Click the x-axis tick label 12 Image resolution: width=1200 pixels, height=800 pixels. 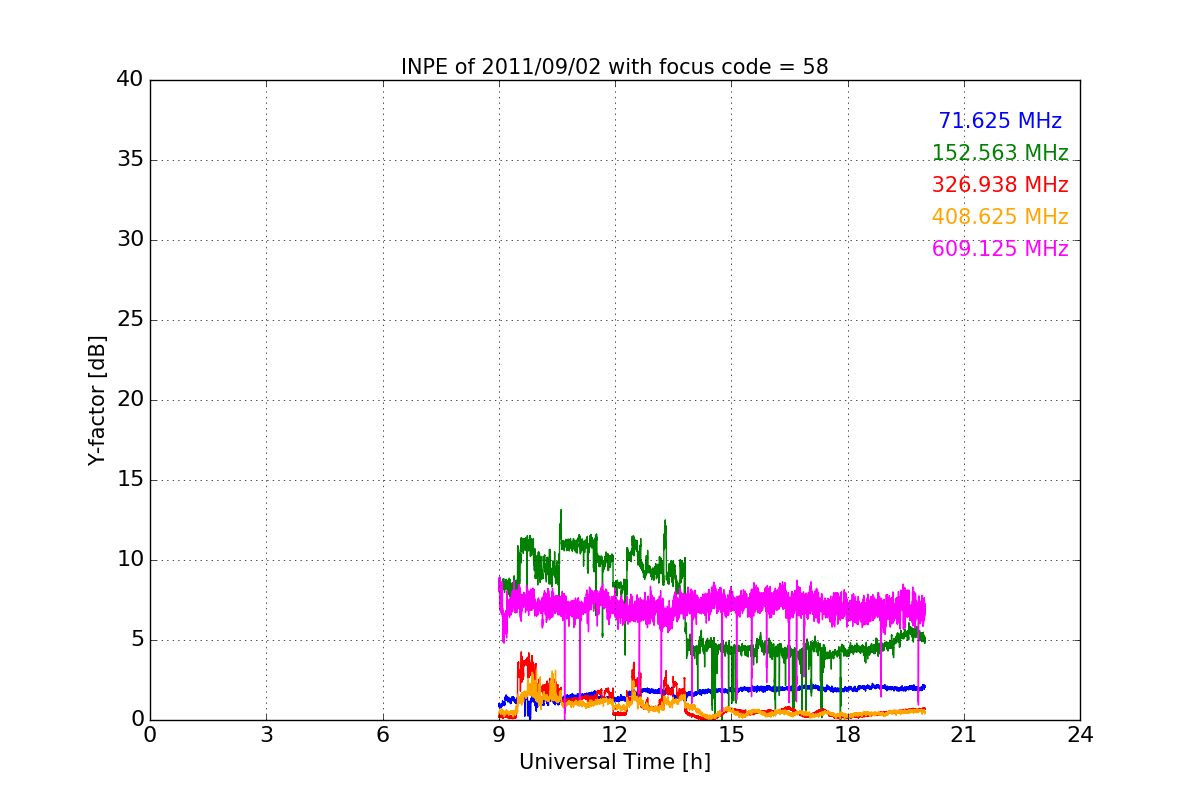[615, 735]
